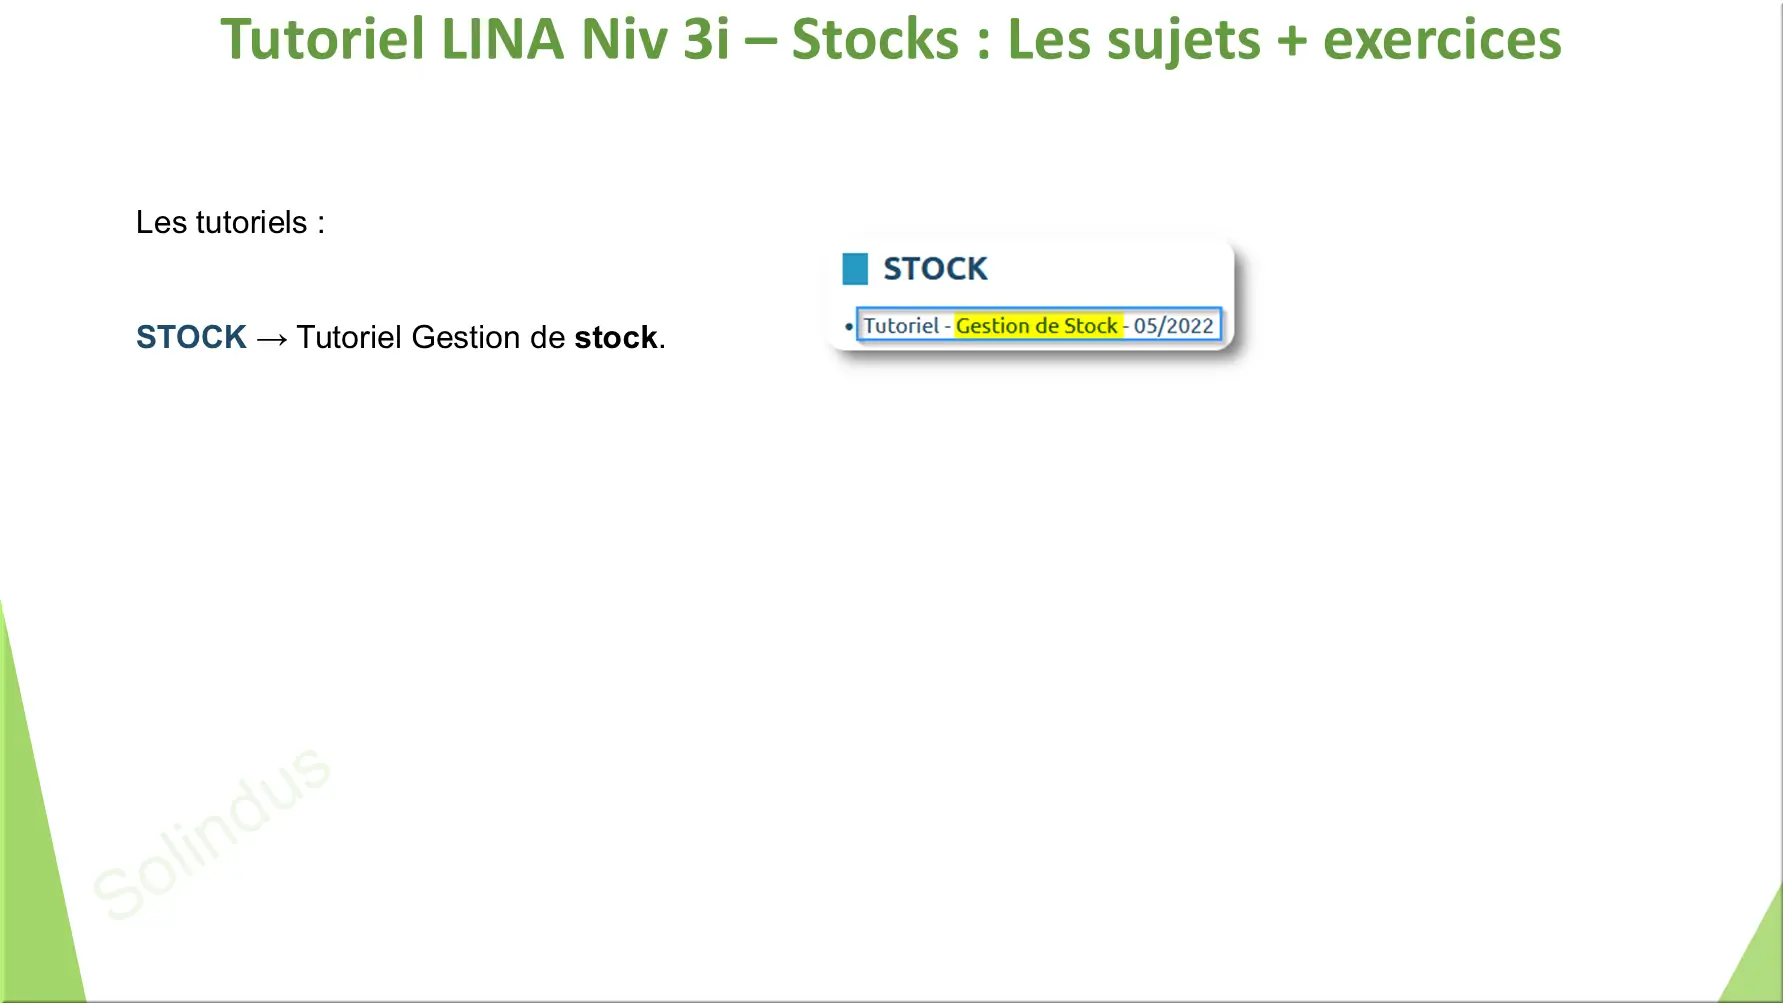Screen dimensions: 1783x1003
Task: Click the bullet point before Tutoriel link
Action: (x=849, y=326)
